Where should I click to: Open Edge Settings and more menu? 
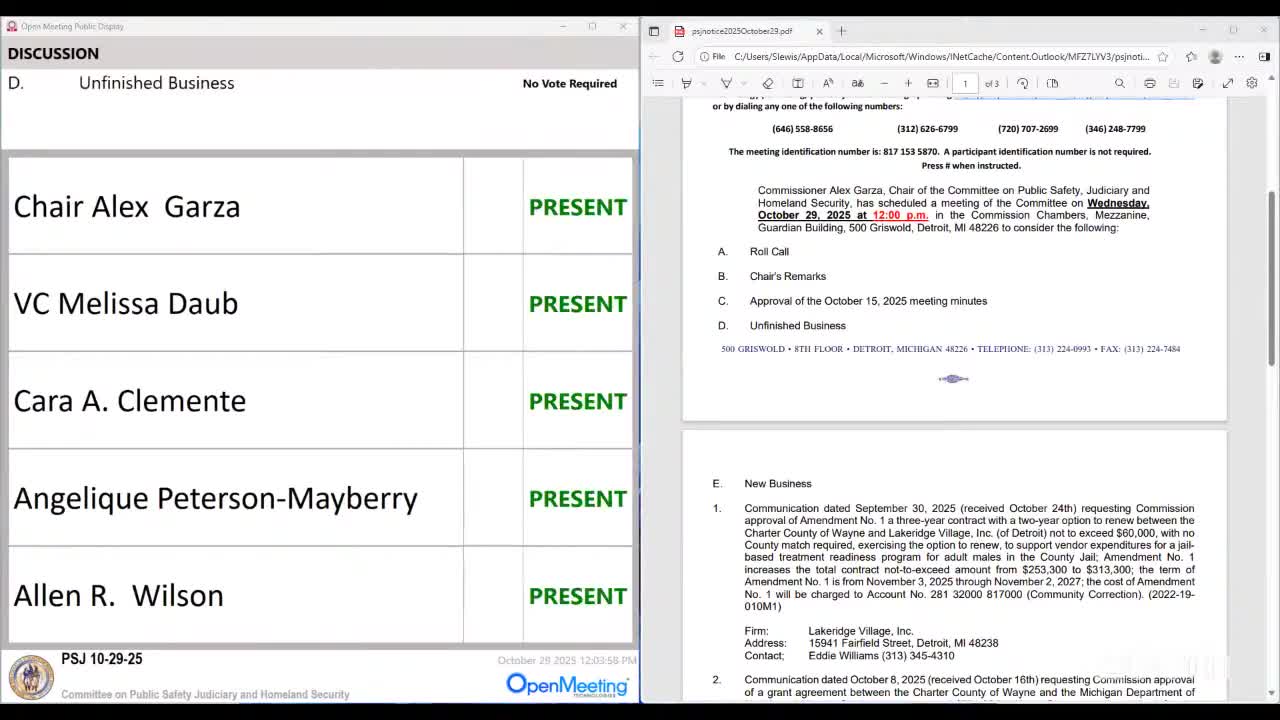pyautogui.click(x=1239, y=57)
